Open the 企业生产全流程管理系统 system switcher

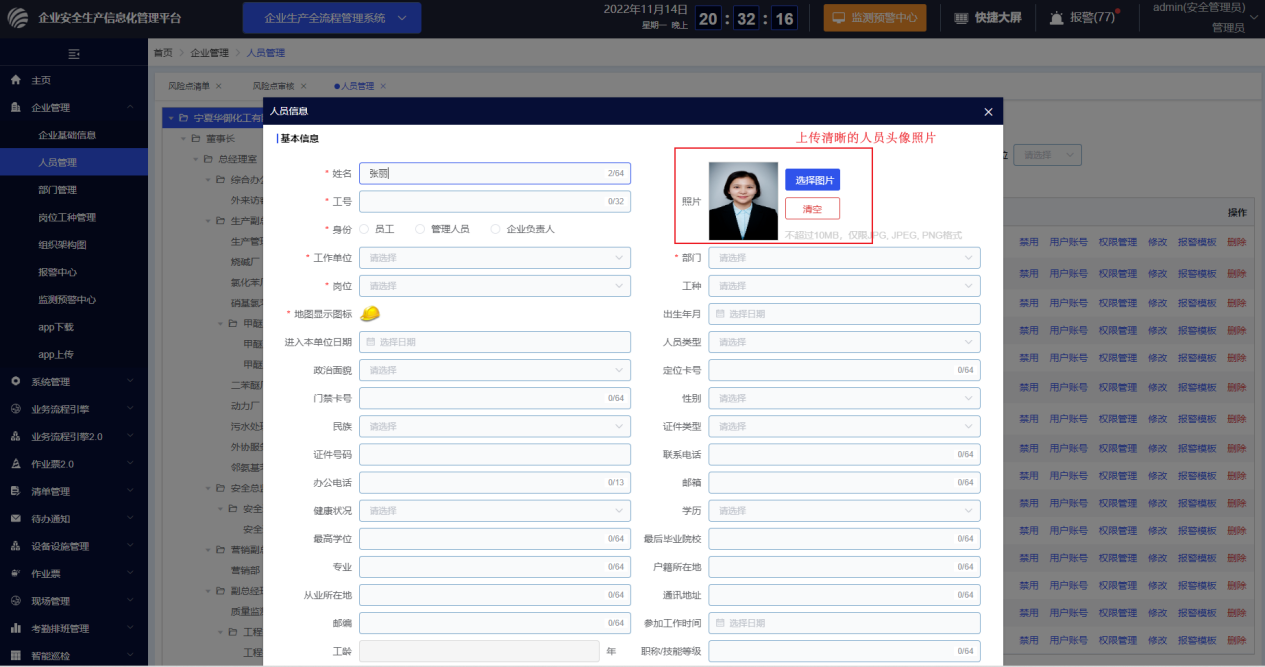pyautogui.click(x=332, y=18)
